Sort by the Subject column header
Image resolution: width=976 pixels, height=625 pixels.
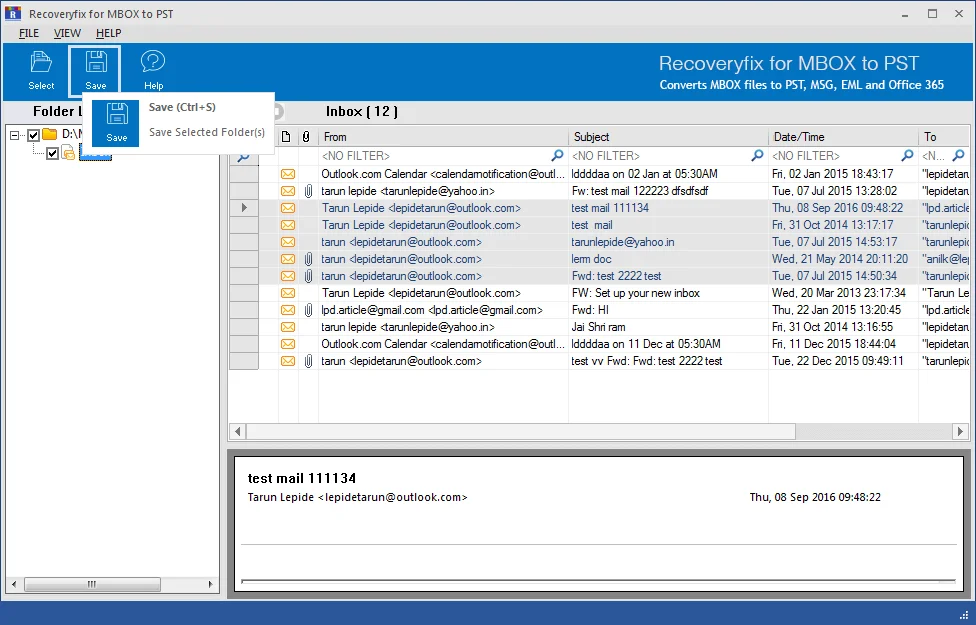click(668, 137)
